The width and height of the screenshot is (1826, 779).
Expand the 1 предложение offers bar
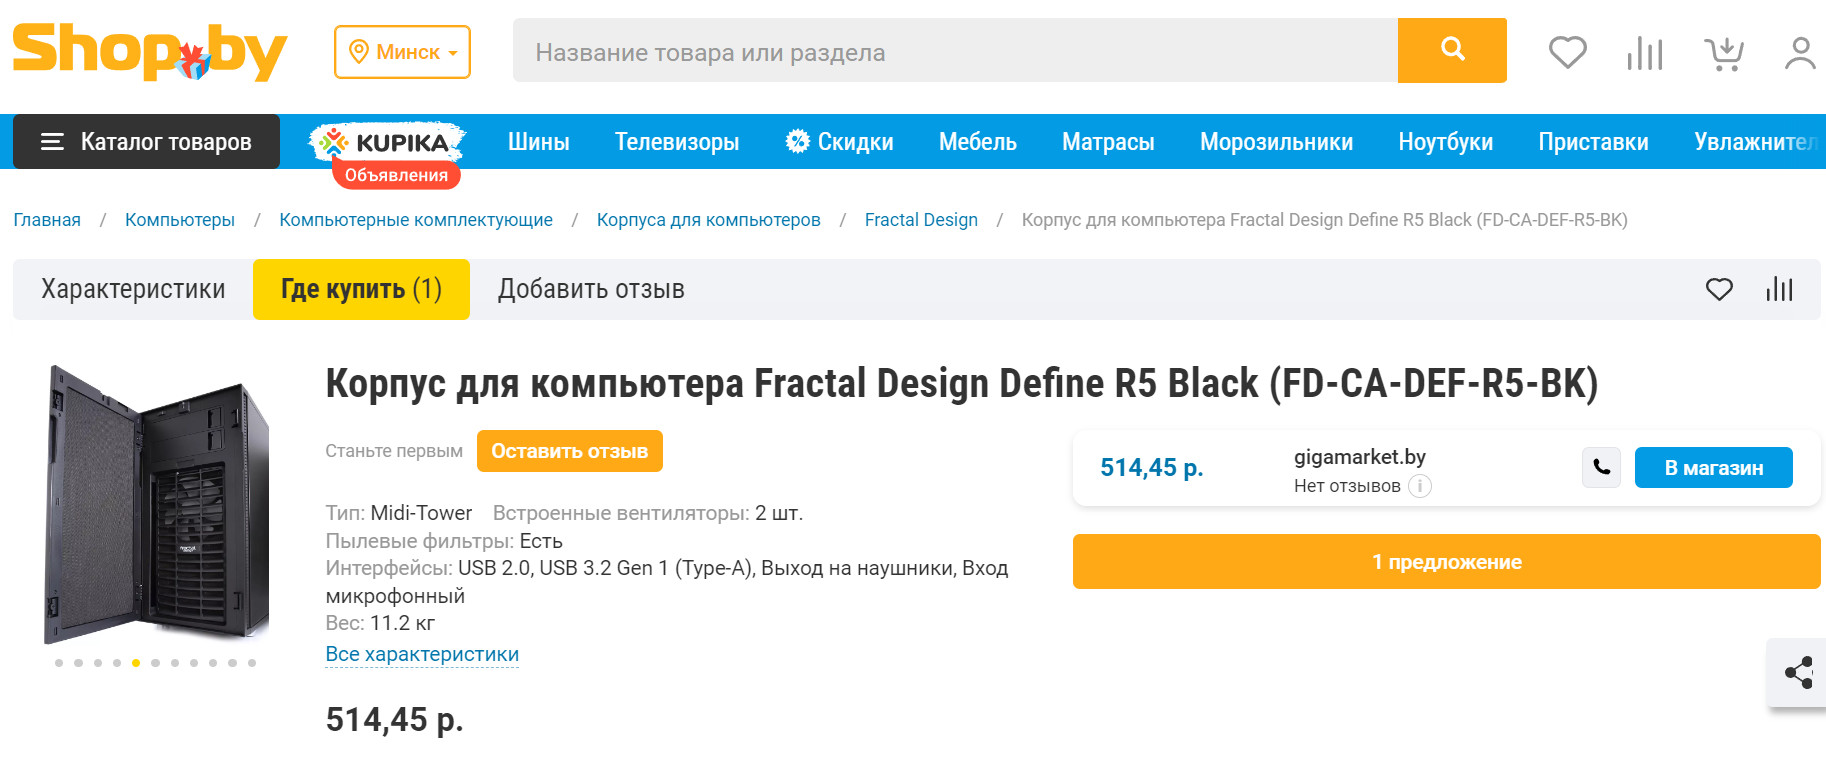[1446, 562]
